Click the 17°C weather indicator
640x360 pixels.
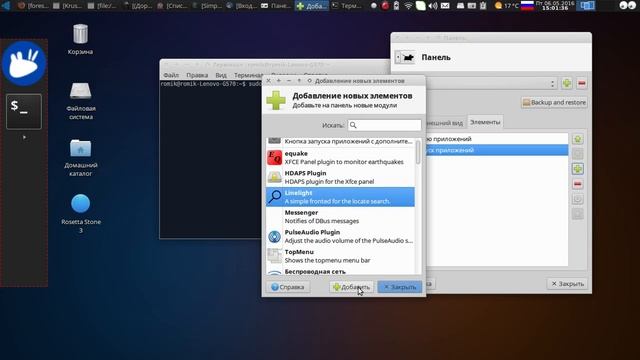pyautogui.click(x=507, y=6)
